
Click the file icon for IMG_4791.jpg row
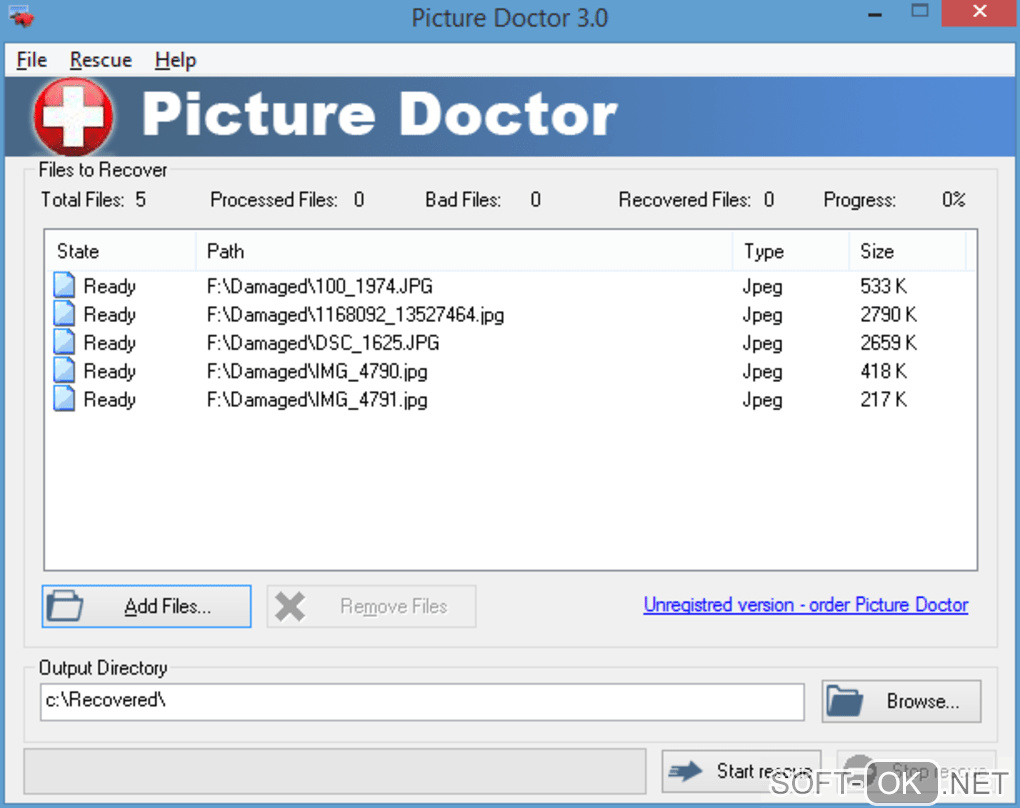coord(65,400)
